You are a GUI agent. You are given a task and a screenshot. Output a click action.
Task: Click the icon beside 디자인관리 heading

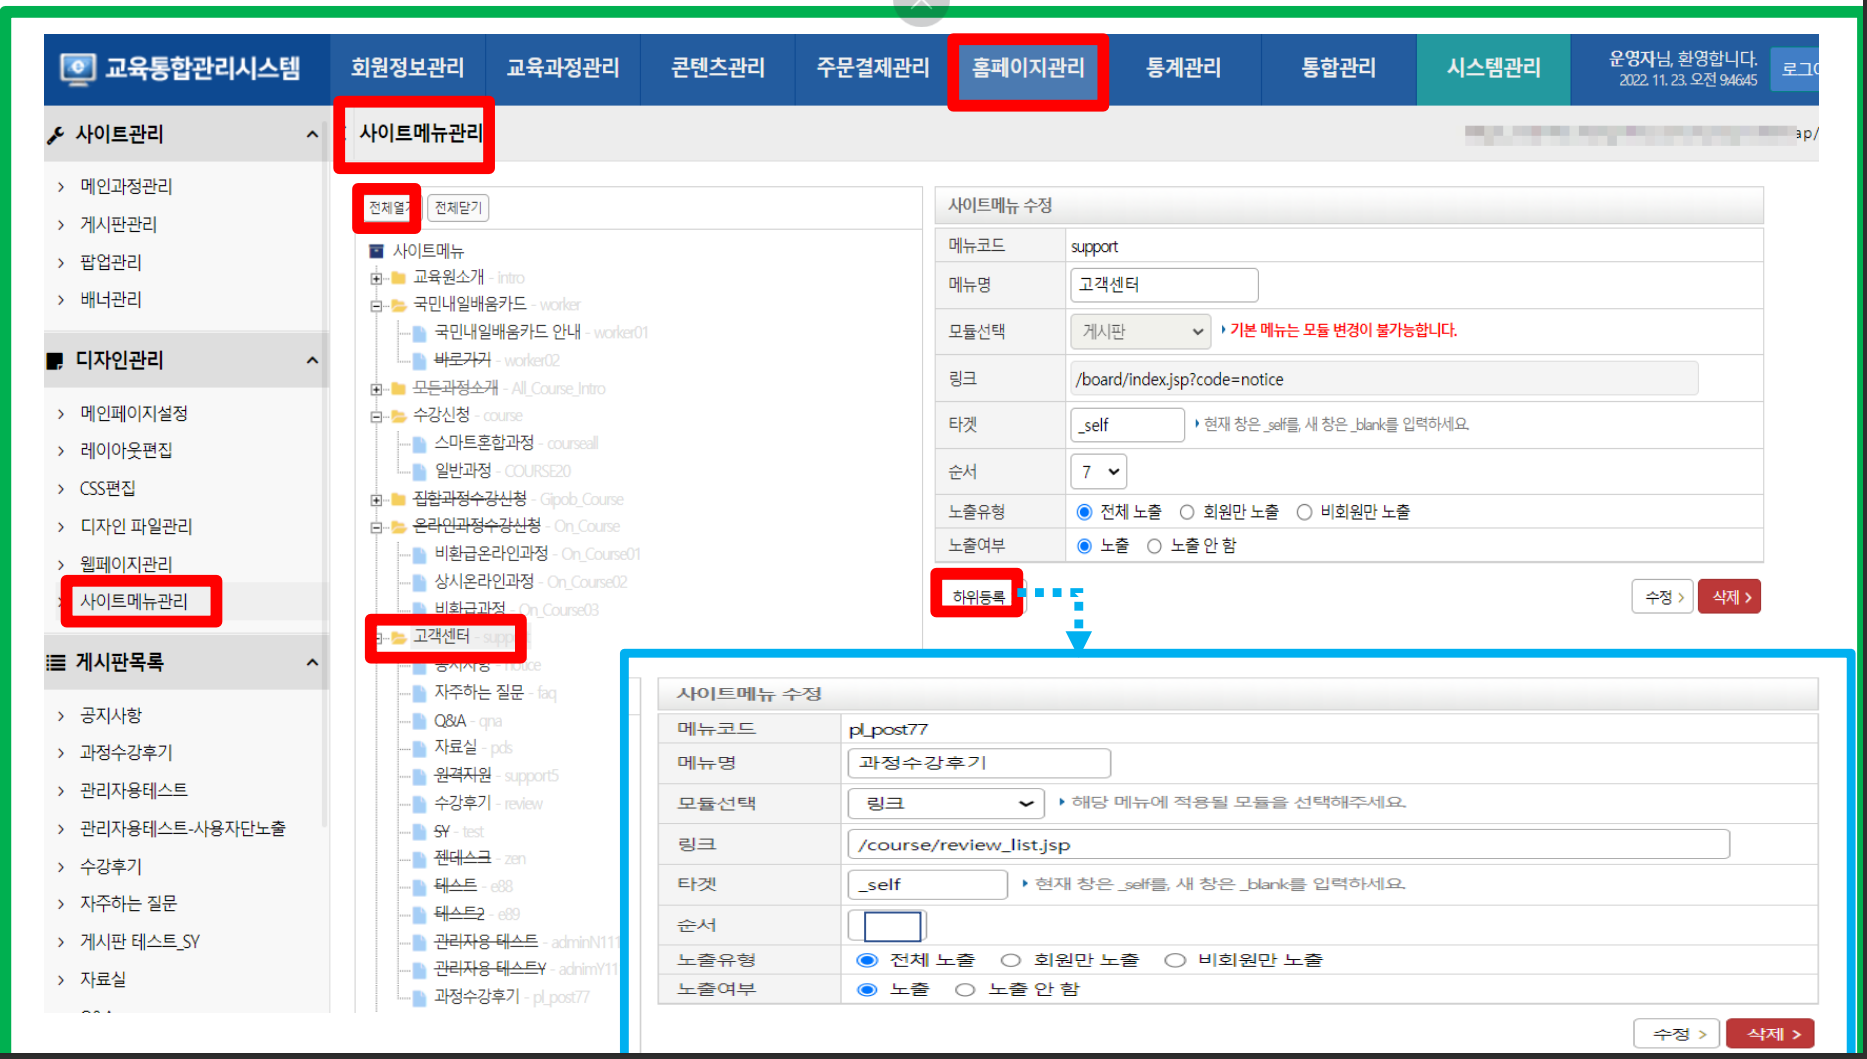55,361
